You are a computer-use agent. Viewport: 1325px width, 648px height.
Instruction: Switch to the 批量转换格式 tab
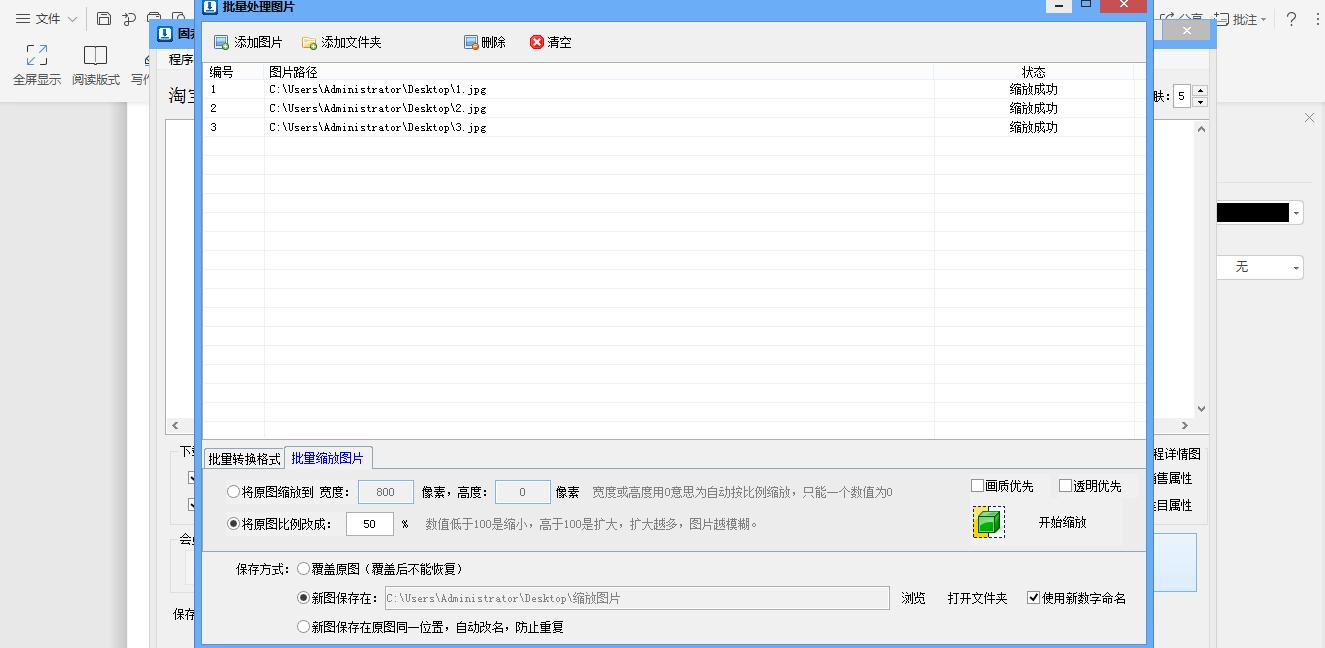(244, 457)
